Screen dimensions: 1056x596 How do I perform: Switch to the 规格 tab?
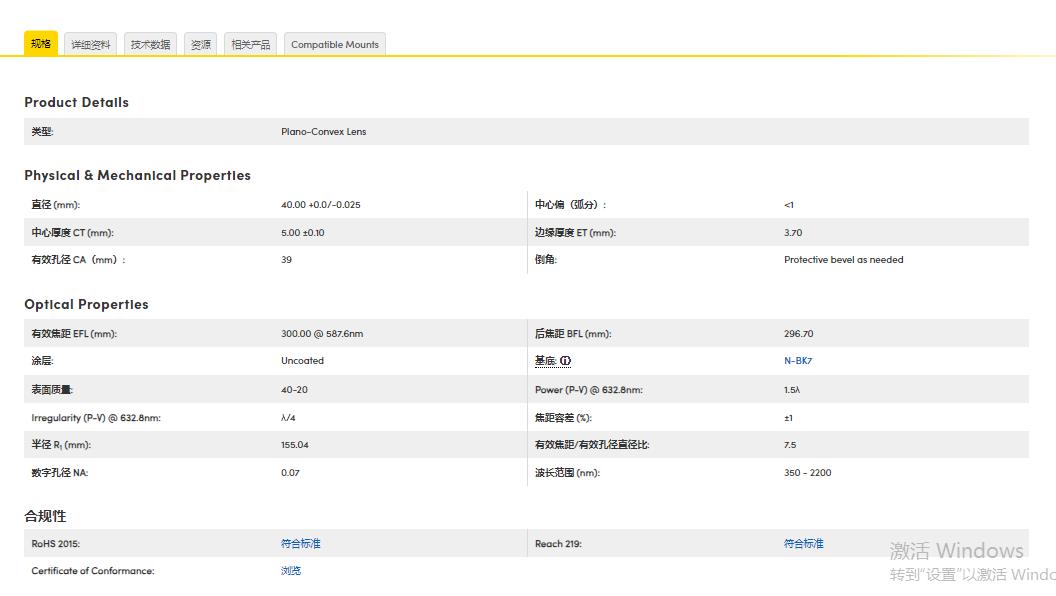coord(41,44)
